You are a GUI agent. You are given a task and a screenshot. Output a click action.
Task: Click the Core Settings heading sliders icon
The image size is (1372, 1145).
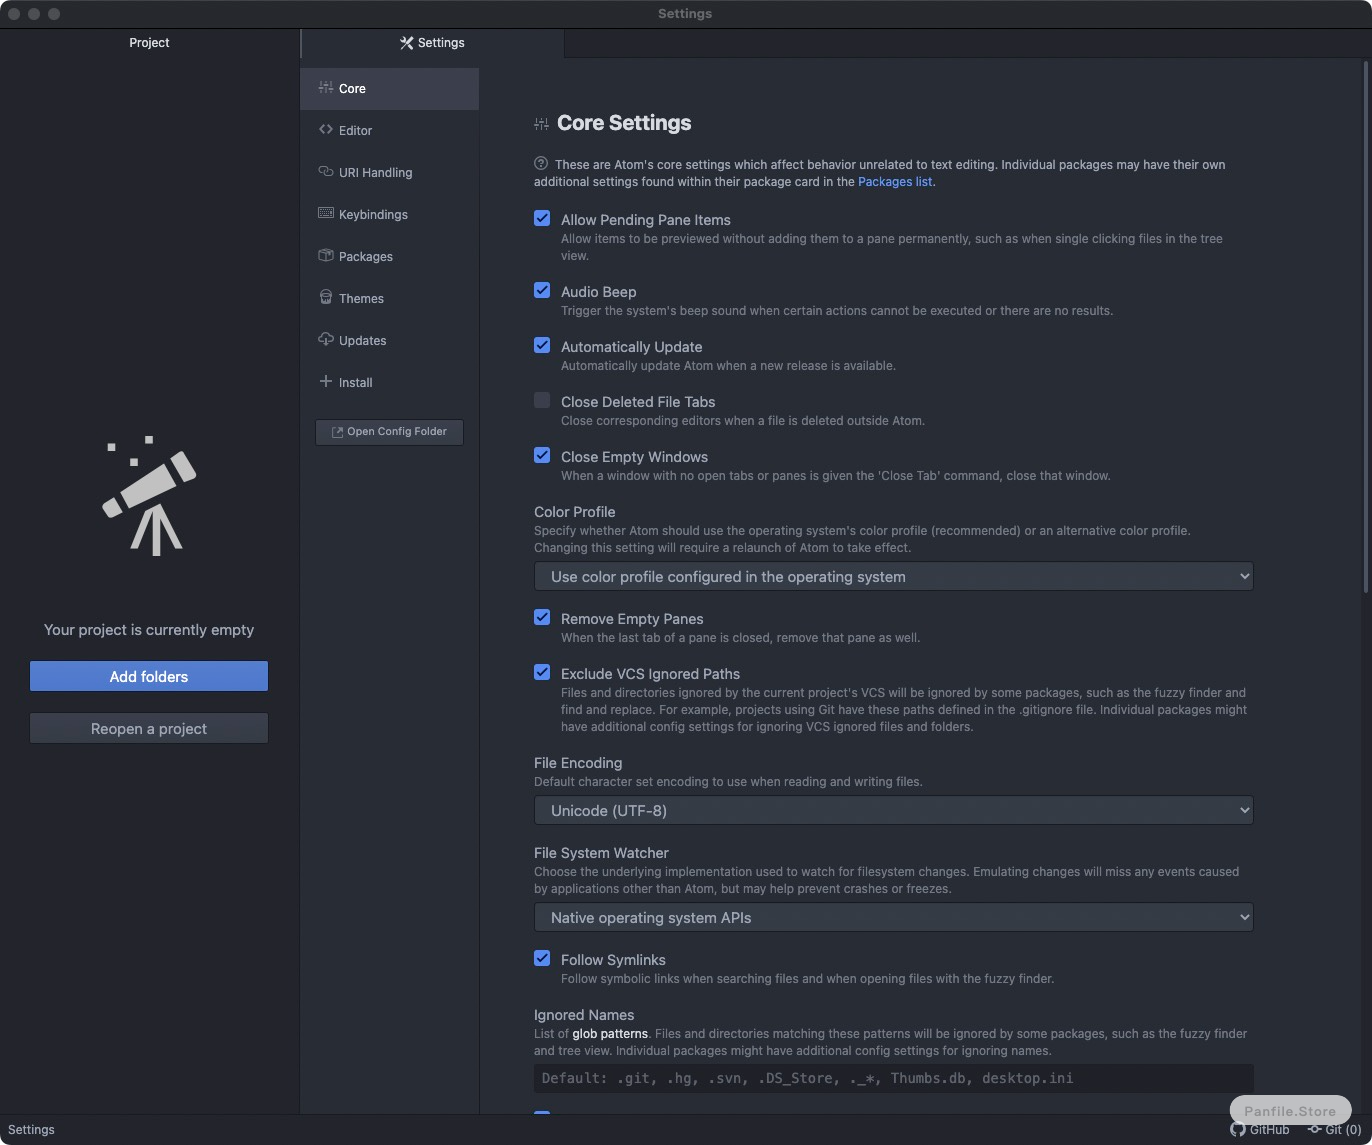click(541, 124)
